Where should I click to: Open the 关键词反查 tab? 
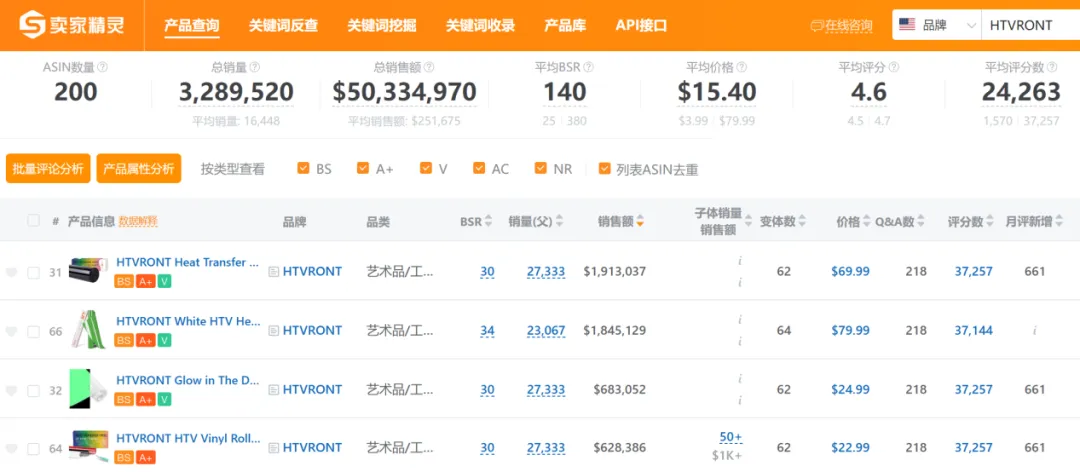[x=283, y=26]
